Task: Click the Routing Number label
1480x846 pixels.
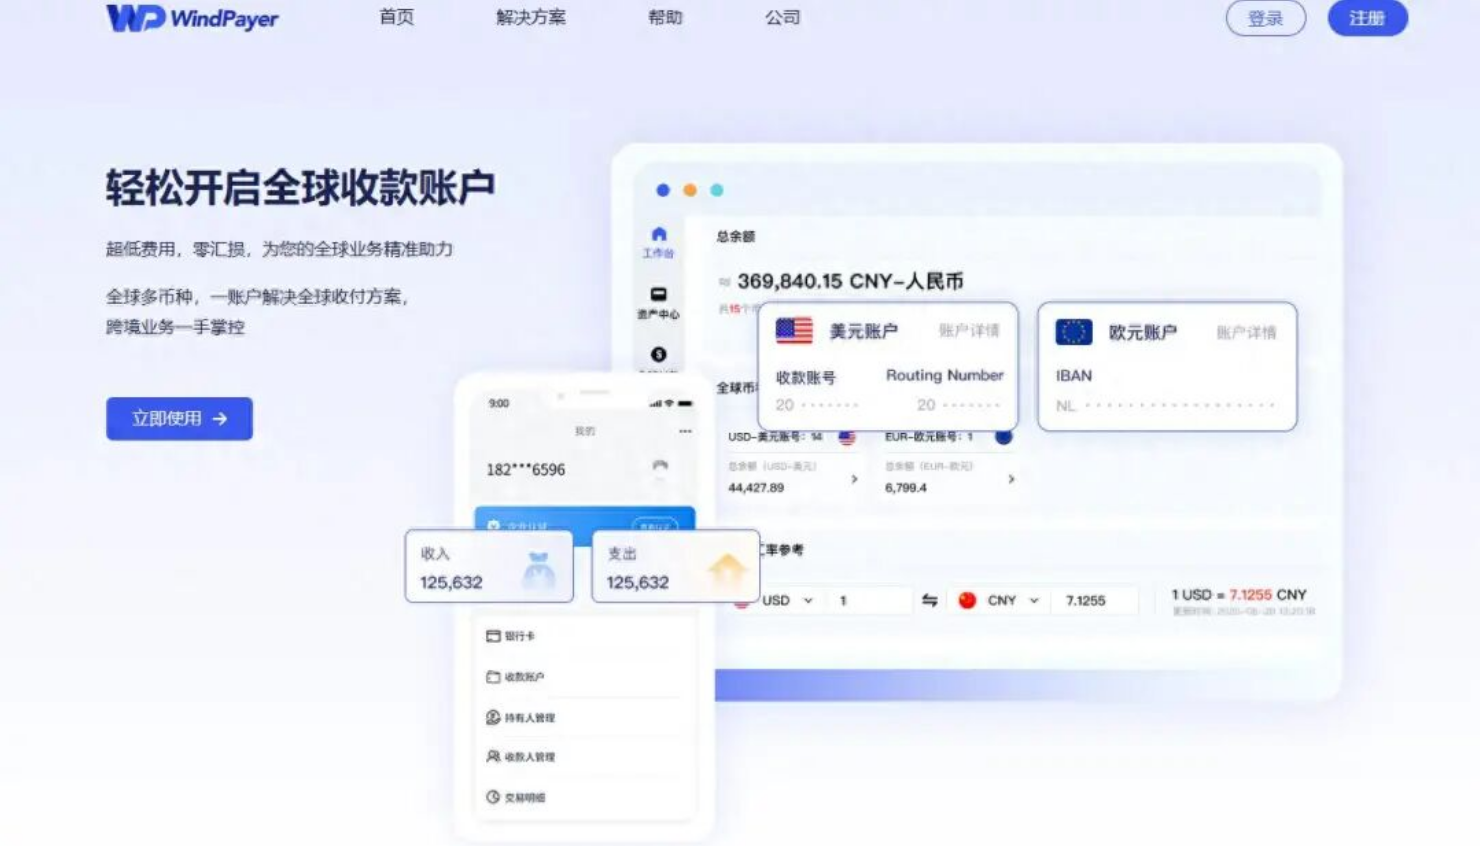Action: pyautogui.click(x=945, y=375)
